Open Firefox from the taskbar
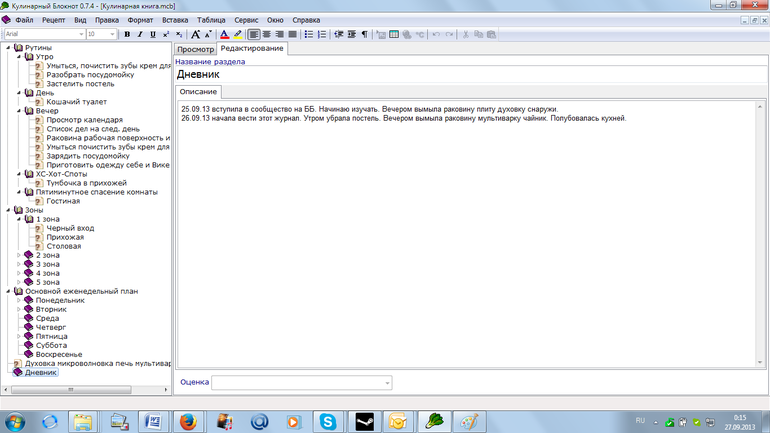The image size is (770, 433). (188, 421)
